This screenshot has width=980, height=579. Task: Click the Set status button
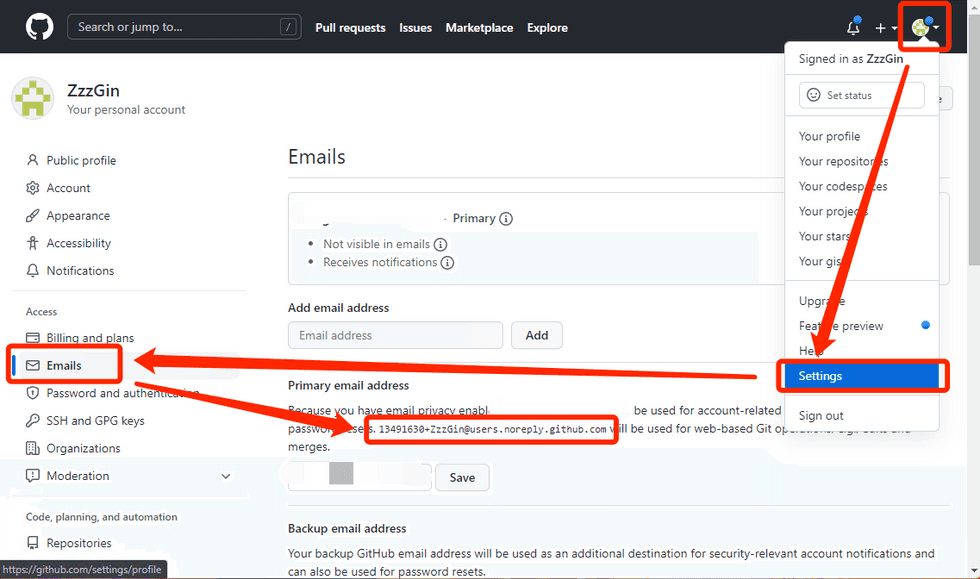click(x=861, y=95)
